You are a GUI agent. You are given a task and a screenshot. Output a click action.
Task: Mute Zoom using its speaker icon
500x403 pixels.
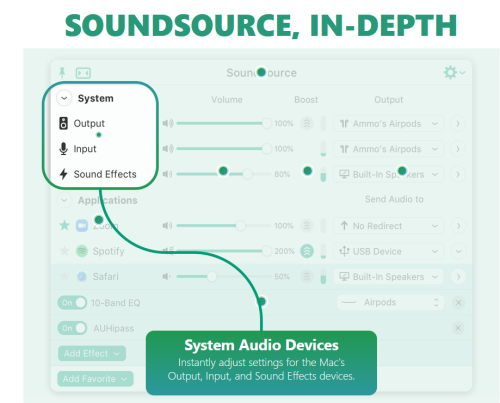tap(167, 226)
